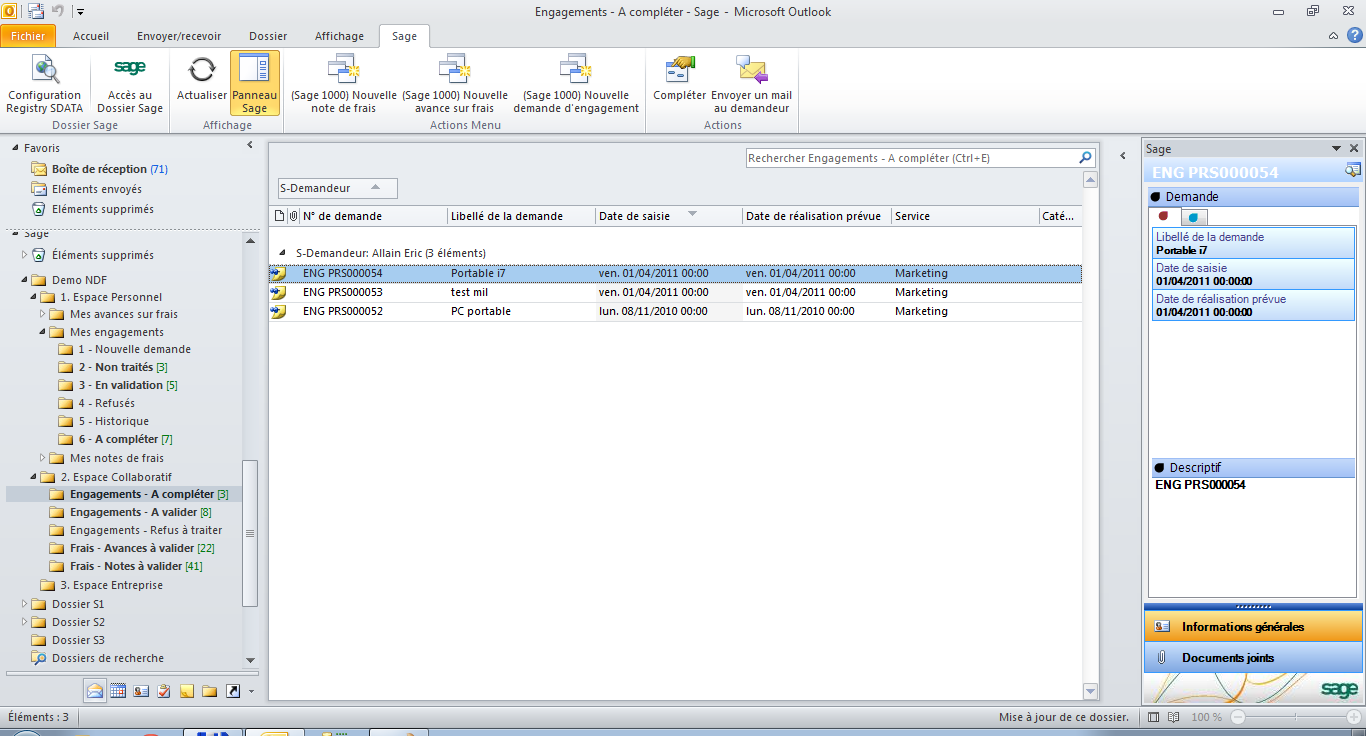Focus the Rechercher Engagements search field
The width and height of the screenshot is (1366, 736).
(x=911, y=158)
